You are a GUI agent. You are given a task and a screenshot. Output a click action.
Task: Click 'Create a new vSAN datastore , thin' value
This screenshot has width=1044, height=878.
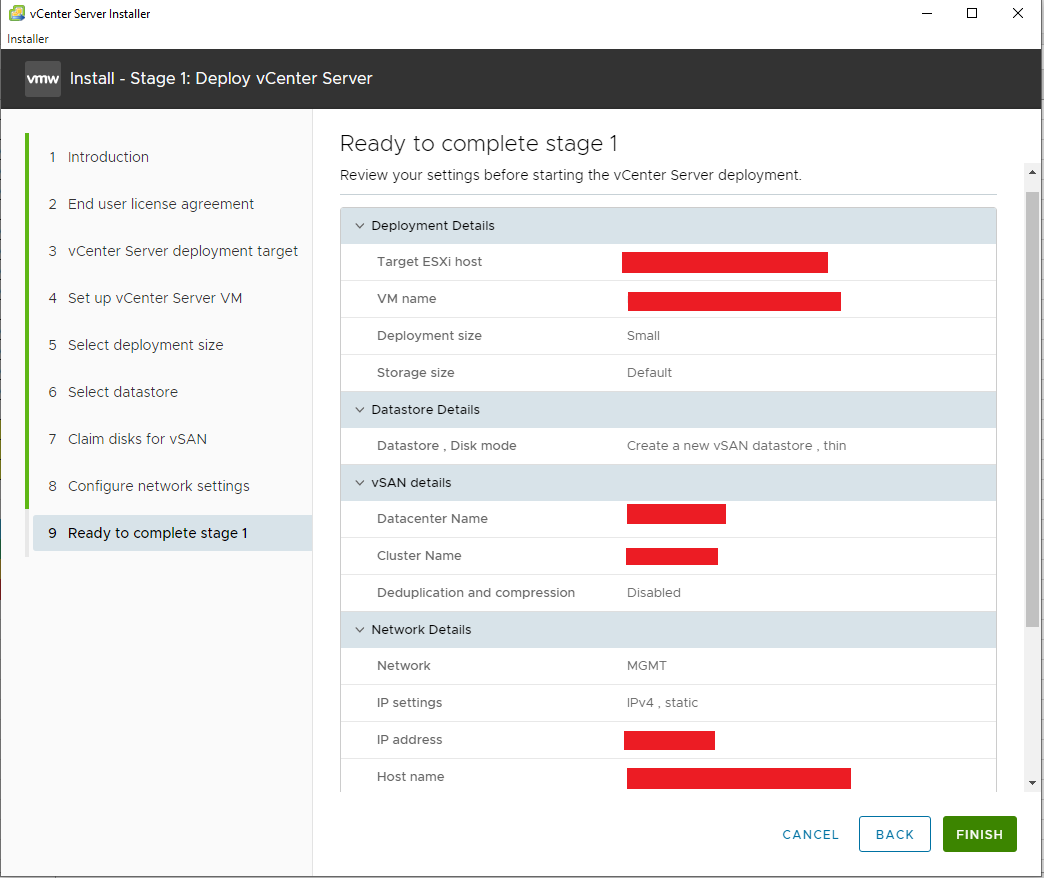736,446
